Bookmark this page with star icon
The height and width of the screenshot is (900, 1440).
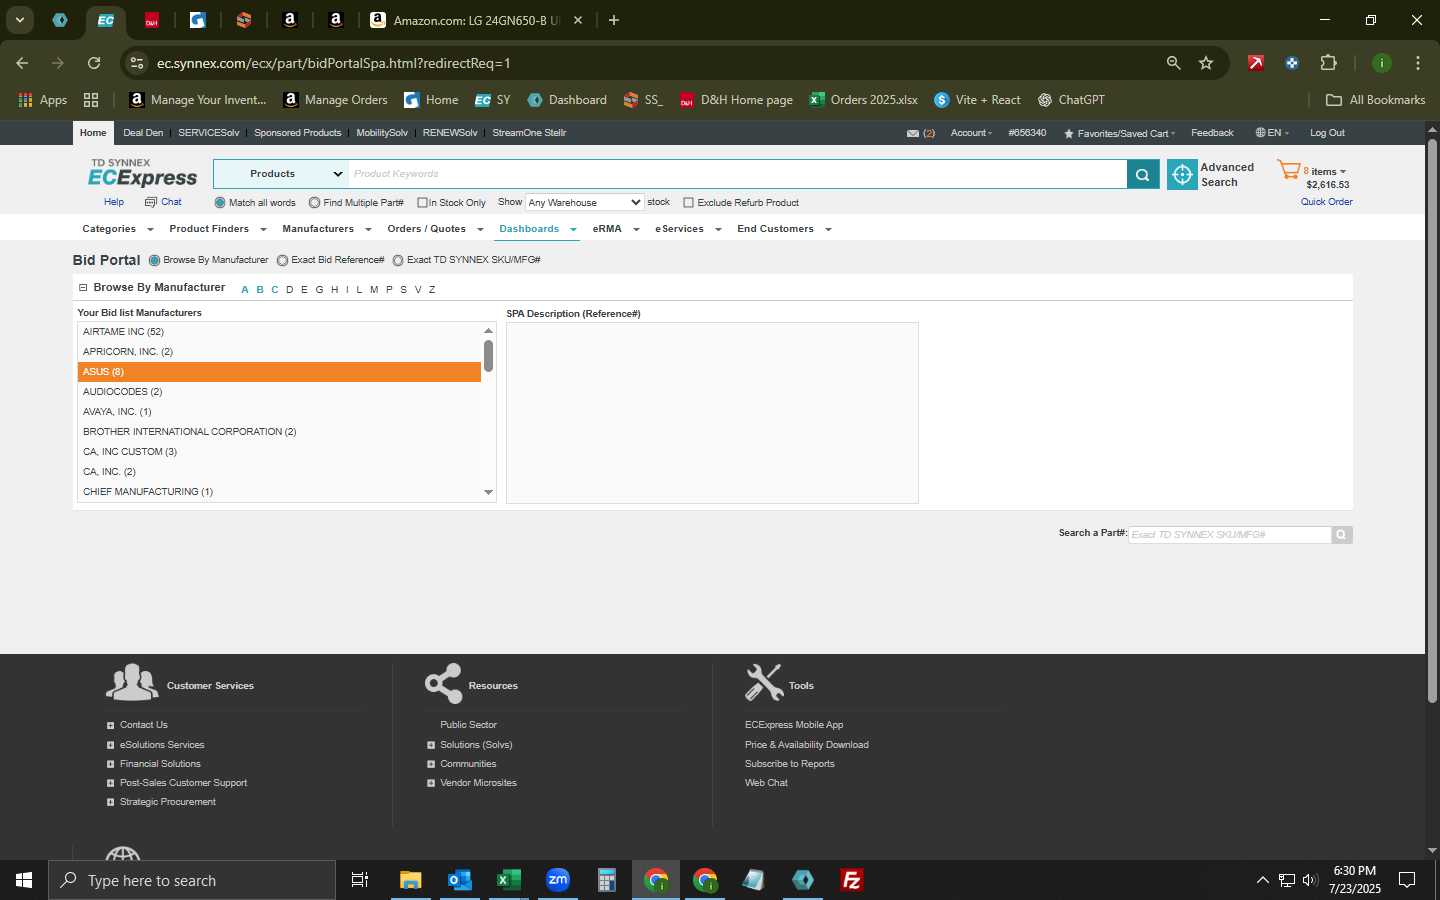[1206, 63]
